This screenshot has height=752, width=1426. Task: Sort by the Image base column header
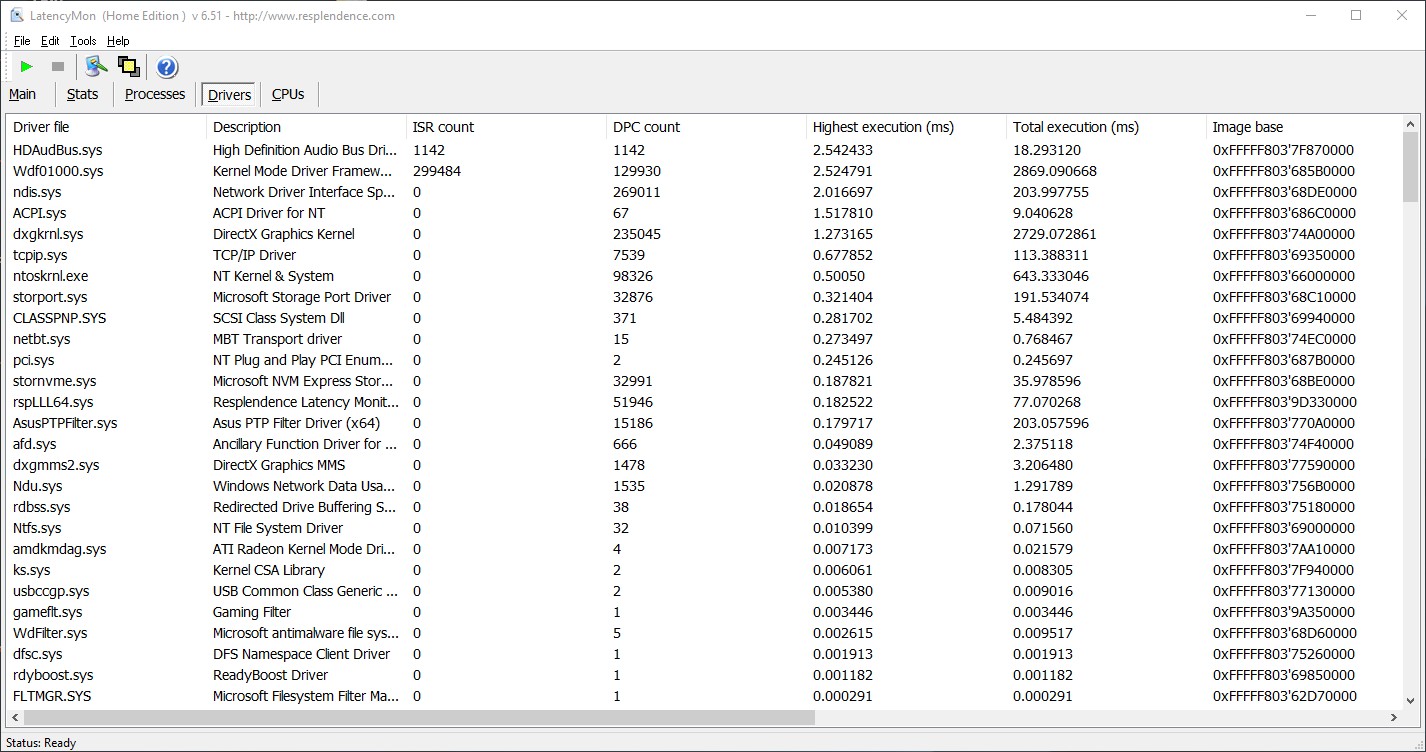(1304, 127)
